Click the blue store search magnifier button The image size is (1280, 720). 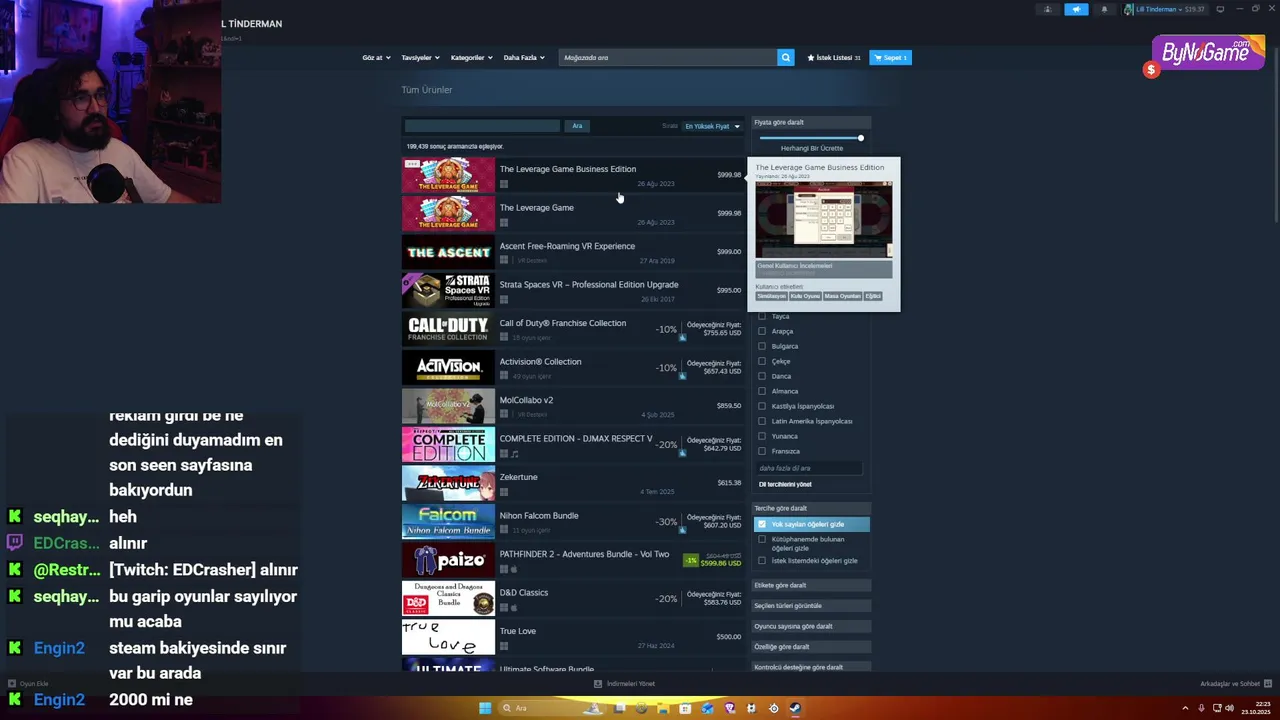786,58
